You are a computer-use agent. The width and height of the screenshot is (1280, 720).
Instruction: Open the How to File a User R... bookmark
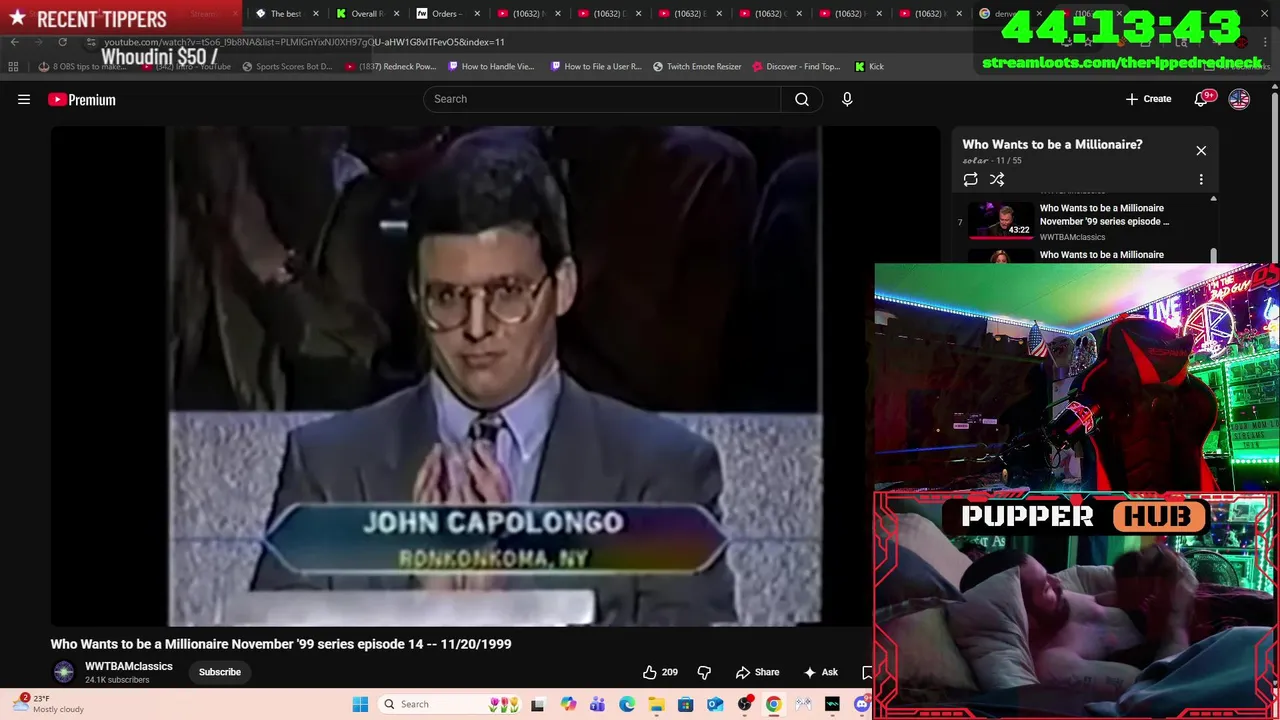595,66
